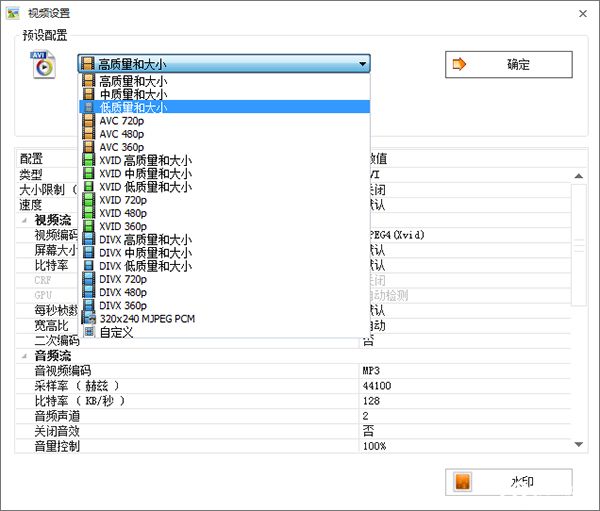Click the film icon beside AVC 480p

(x=89, y=134)
